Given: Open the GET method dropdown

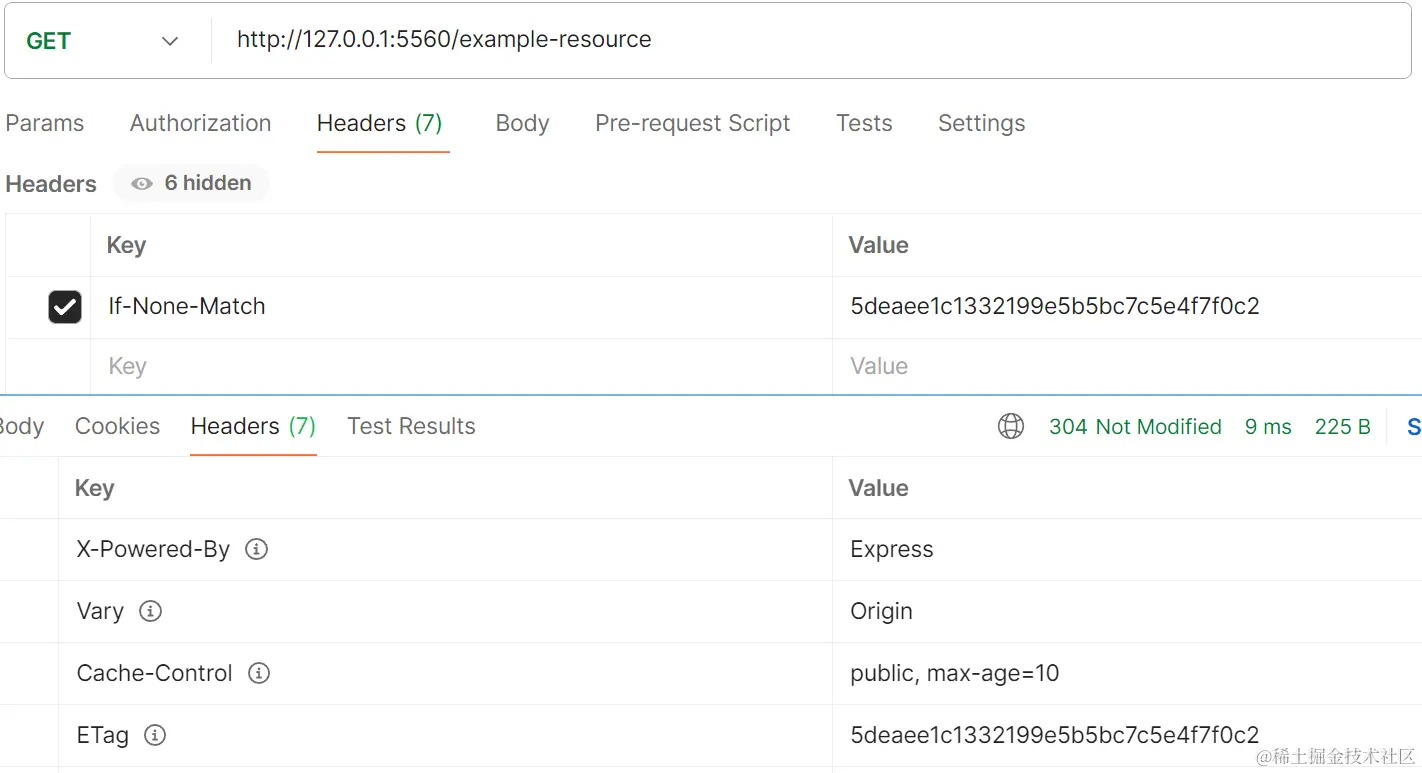Looking at the screenshot, I should pyautogui.click(x=105, y=41).
